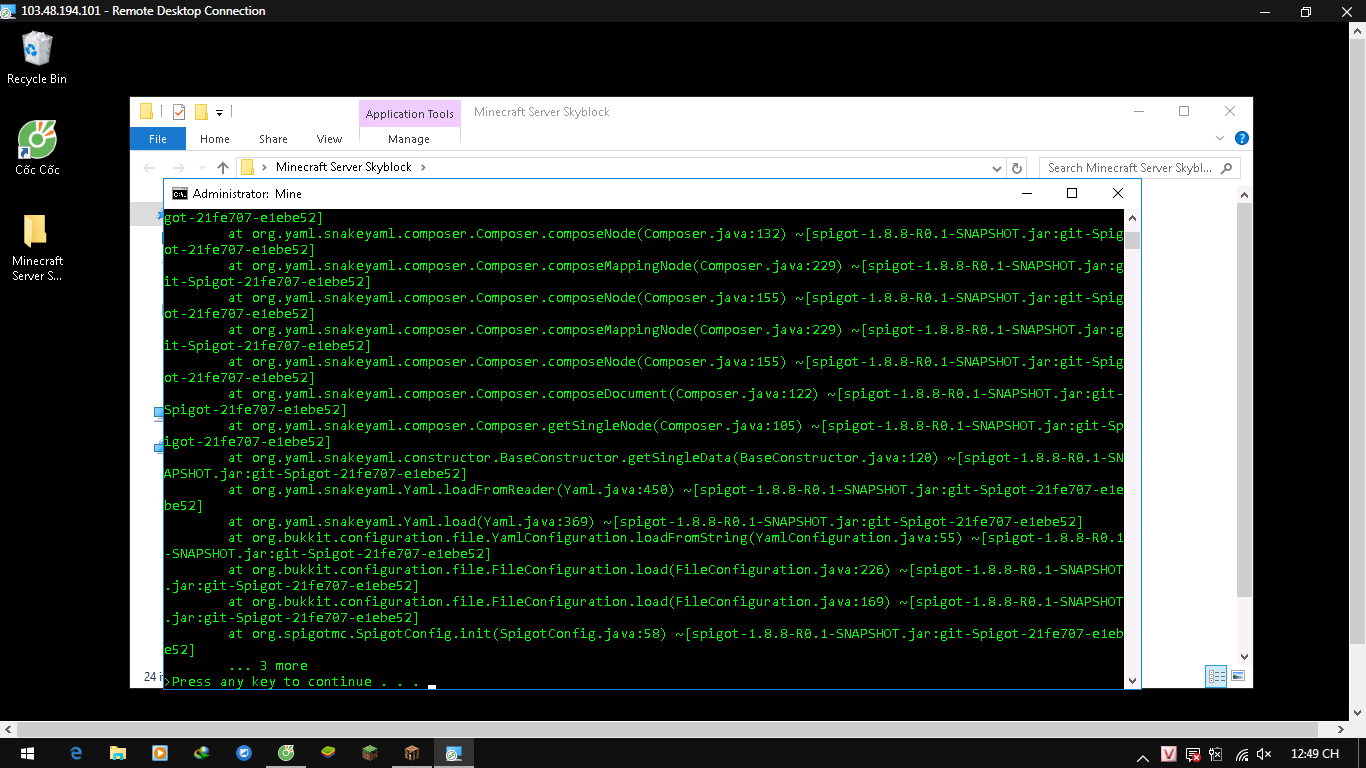Click the Explorer Help question mark icon
This screenshot has width=1366, height=768.
pos(1241,139)
